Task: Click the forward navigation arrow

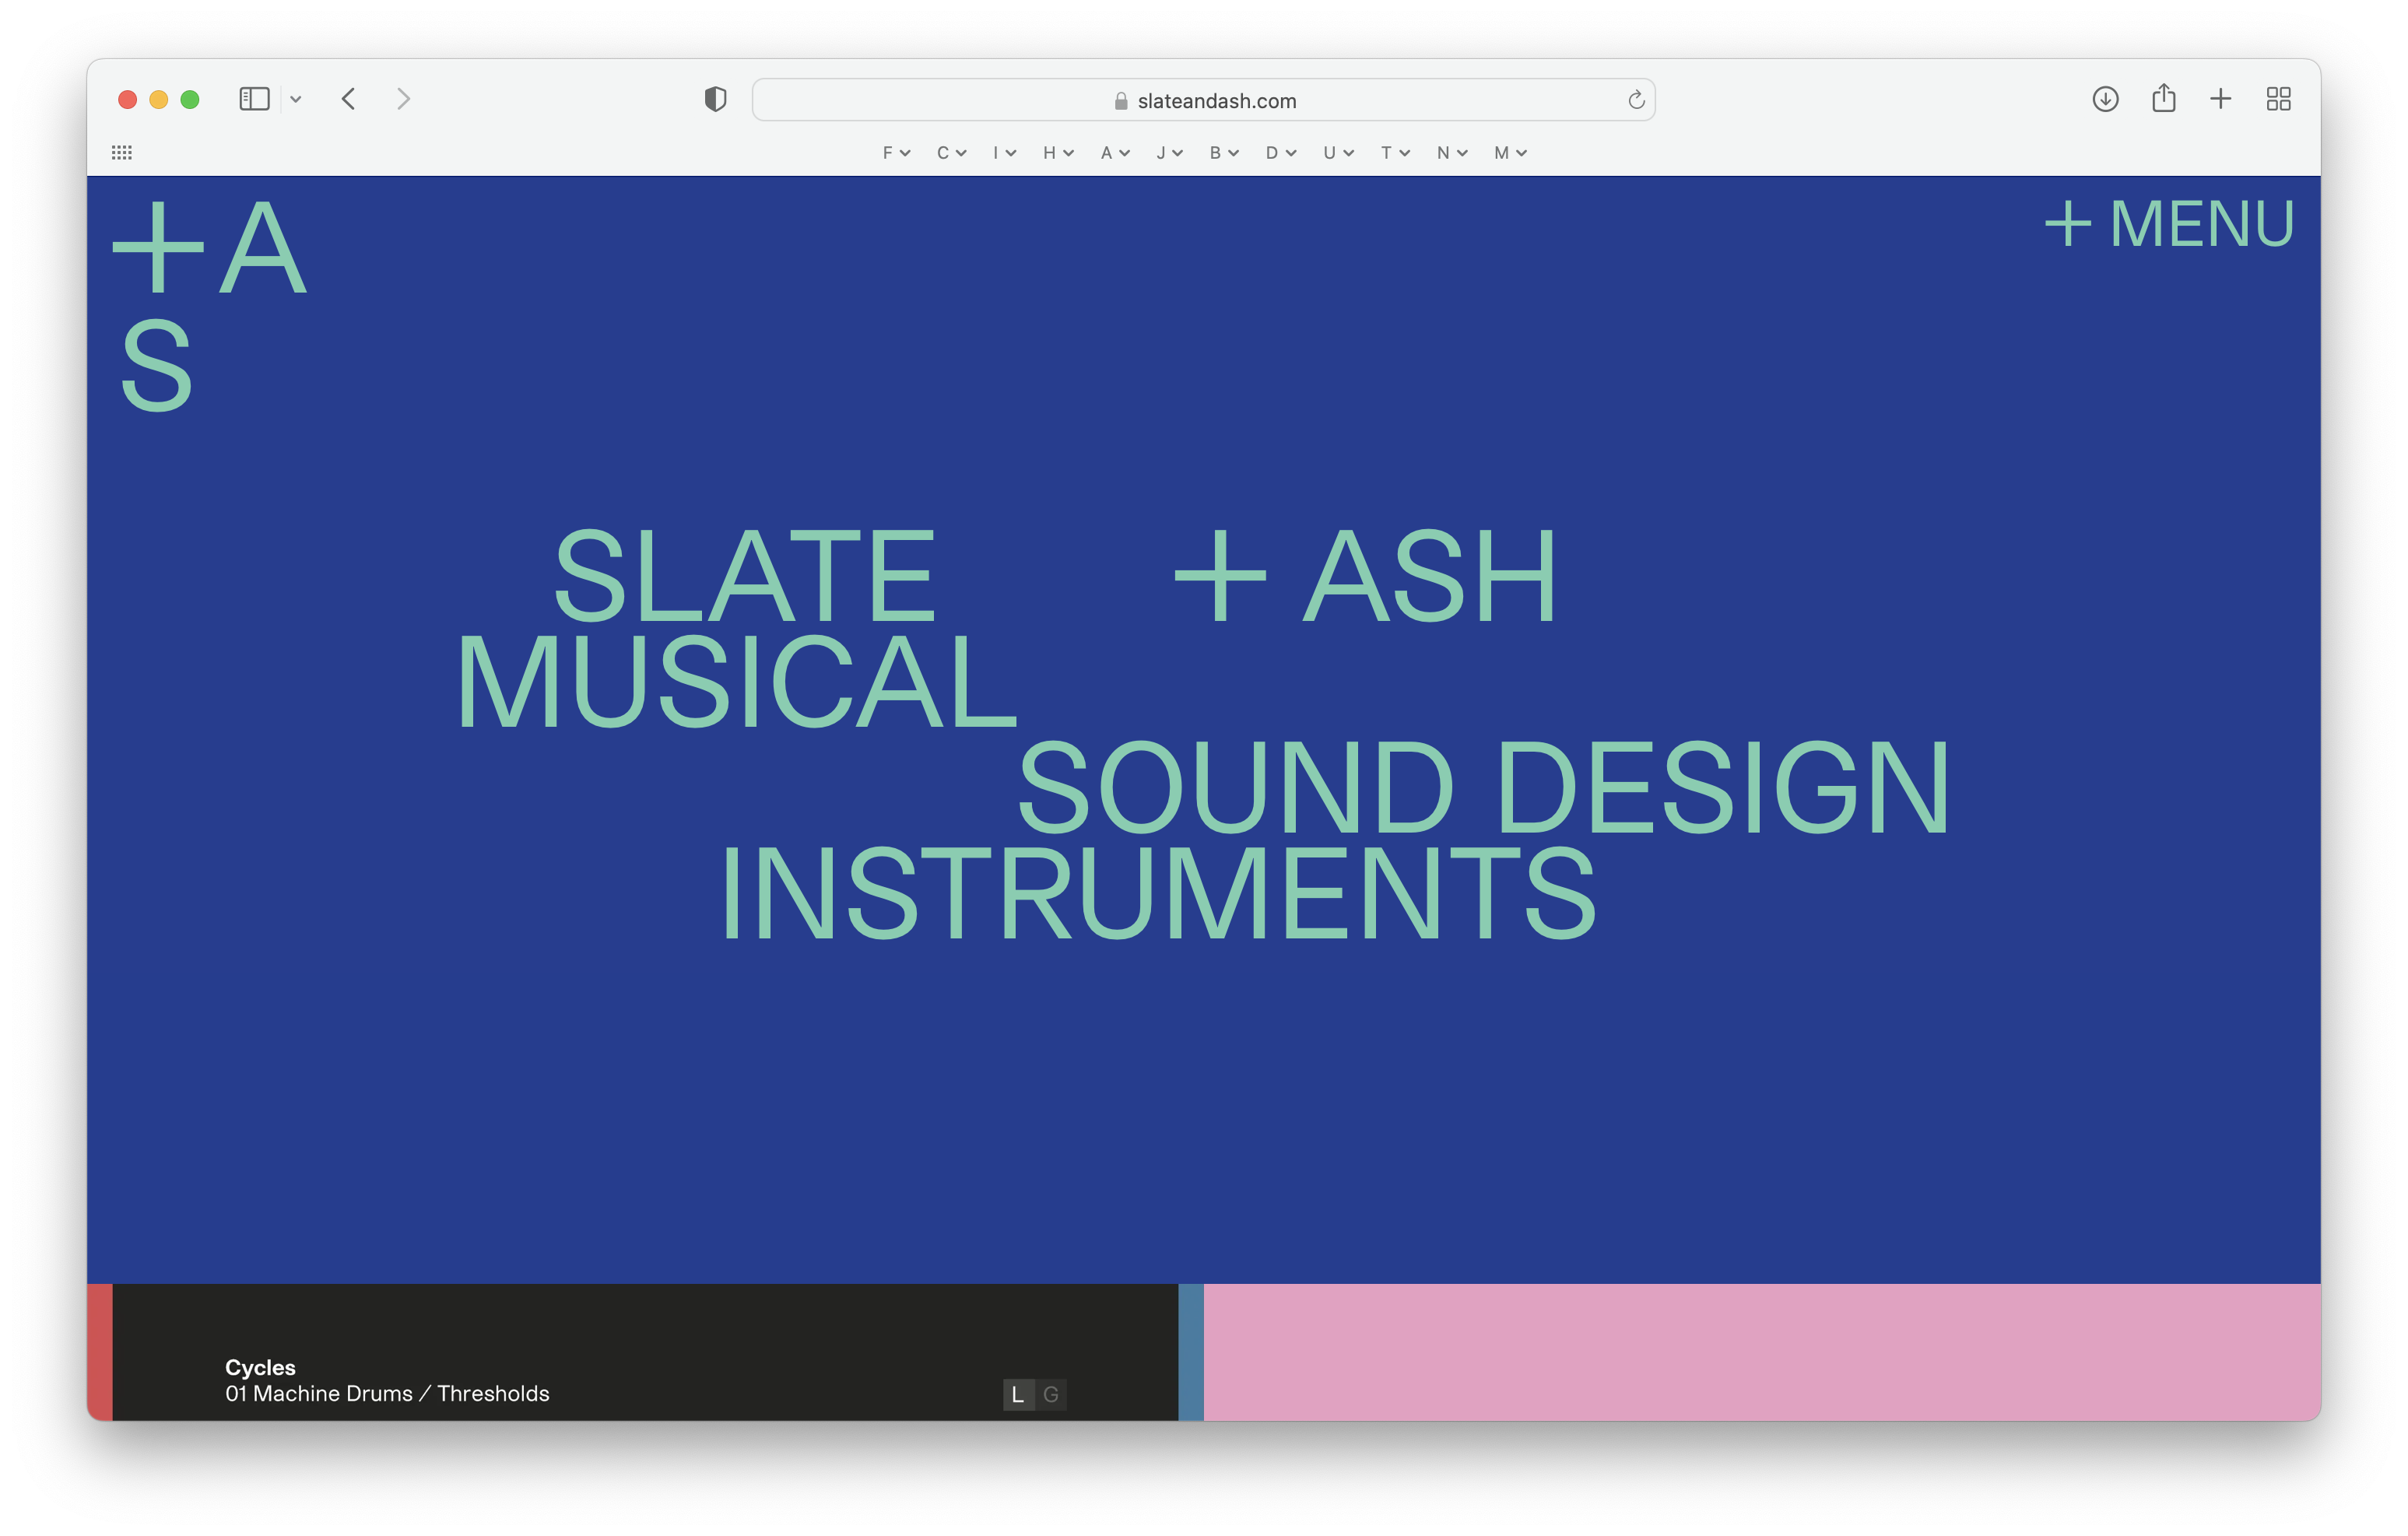Action: click(x=403, y=99)
